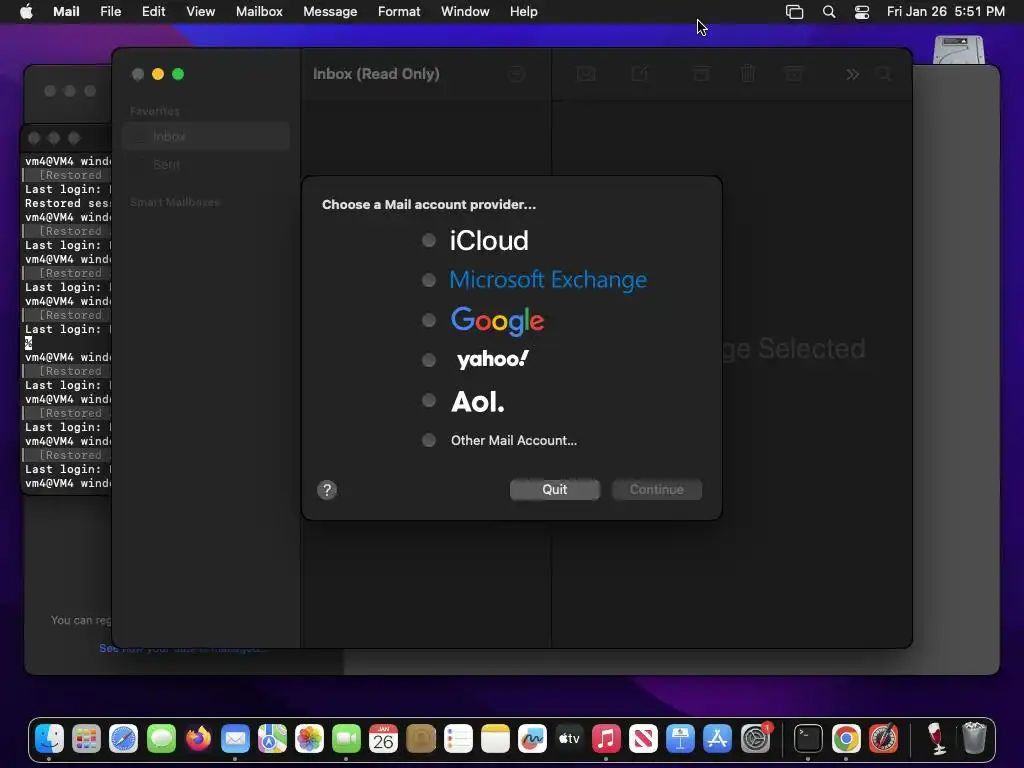Click the Archive toolbar icon
The image size is (1024, 768).
tap(701, 74)
